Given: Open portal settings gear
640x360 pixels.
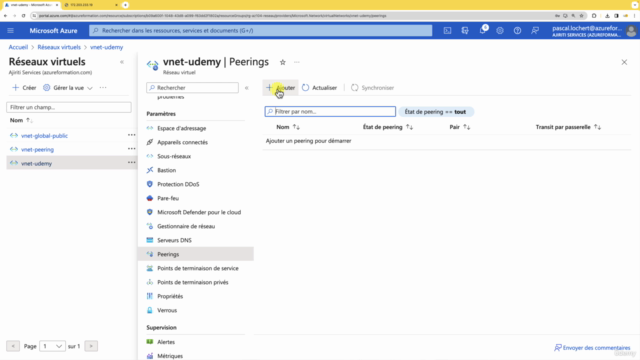Looking at the screenshot, I should 500,31.
